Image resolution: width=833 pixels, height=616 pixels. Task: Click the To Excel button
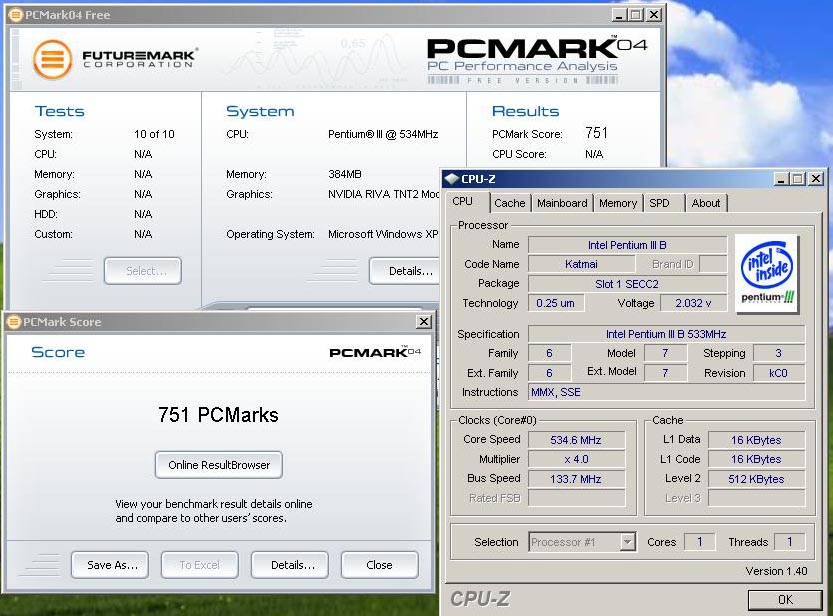[200, 565]
